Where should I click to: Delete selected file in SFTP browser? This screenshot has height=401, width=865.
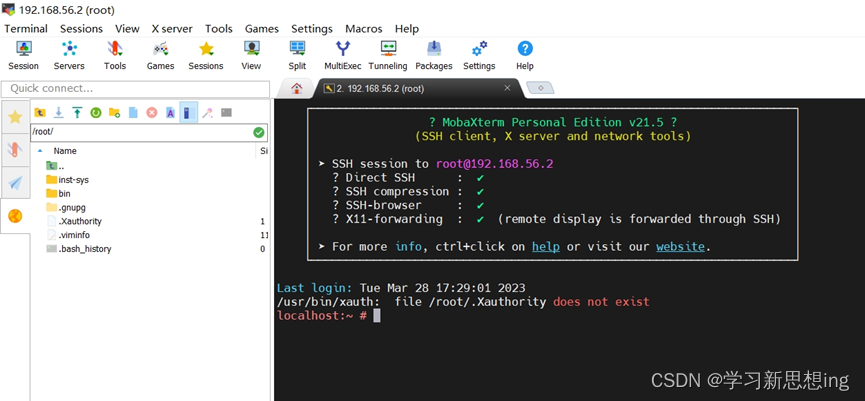(152, 113)
